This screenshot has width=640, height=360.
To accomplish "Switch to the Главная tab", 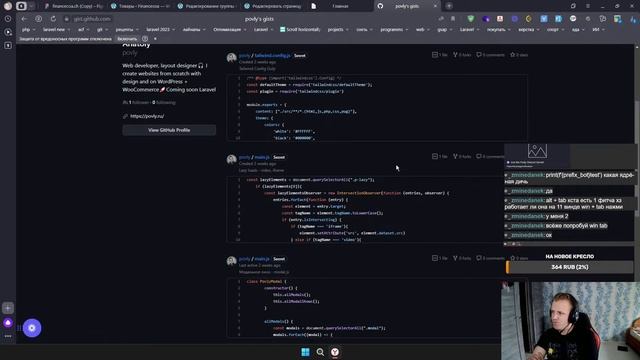I will [x=339, y=6].
